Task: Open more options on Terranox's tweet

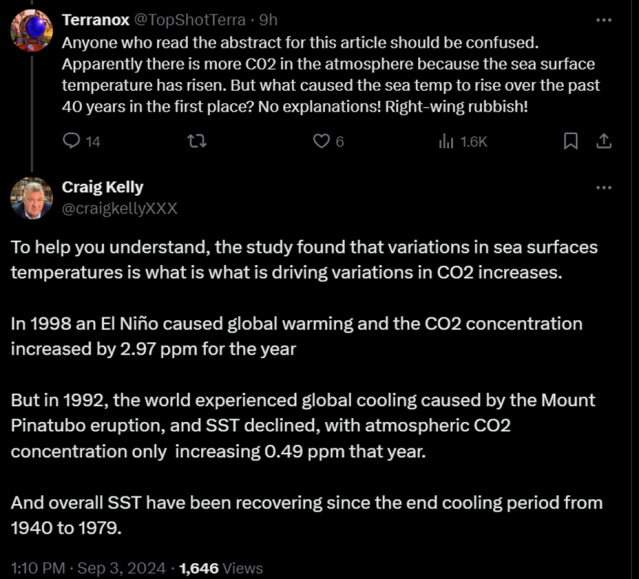Action: 603,20
